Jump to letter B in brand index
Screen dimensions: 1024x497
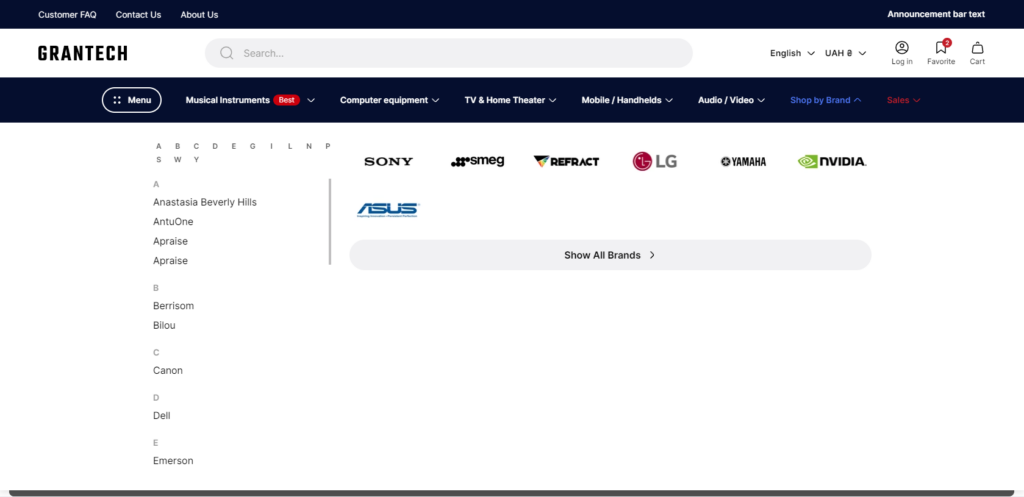pos(178,146)
